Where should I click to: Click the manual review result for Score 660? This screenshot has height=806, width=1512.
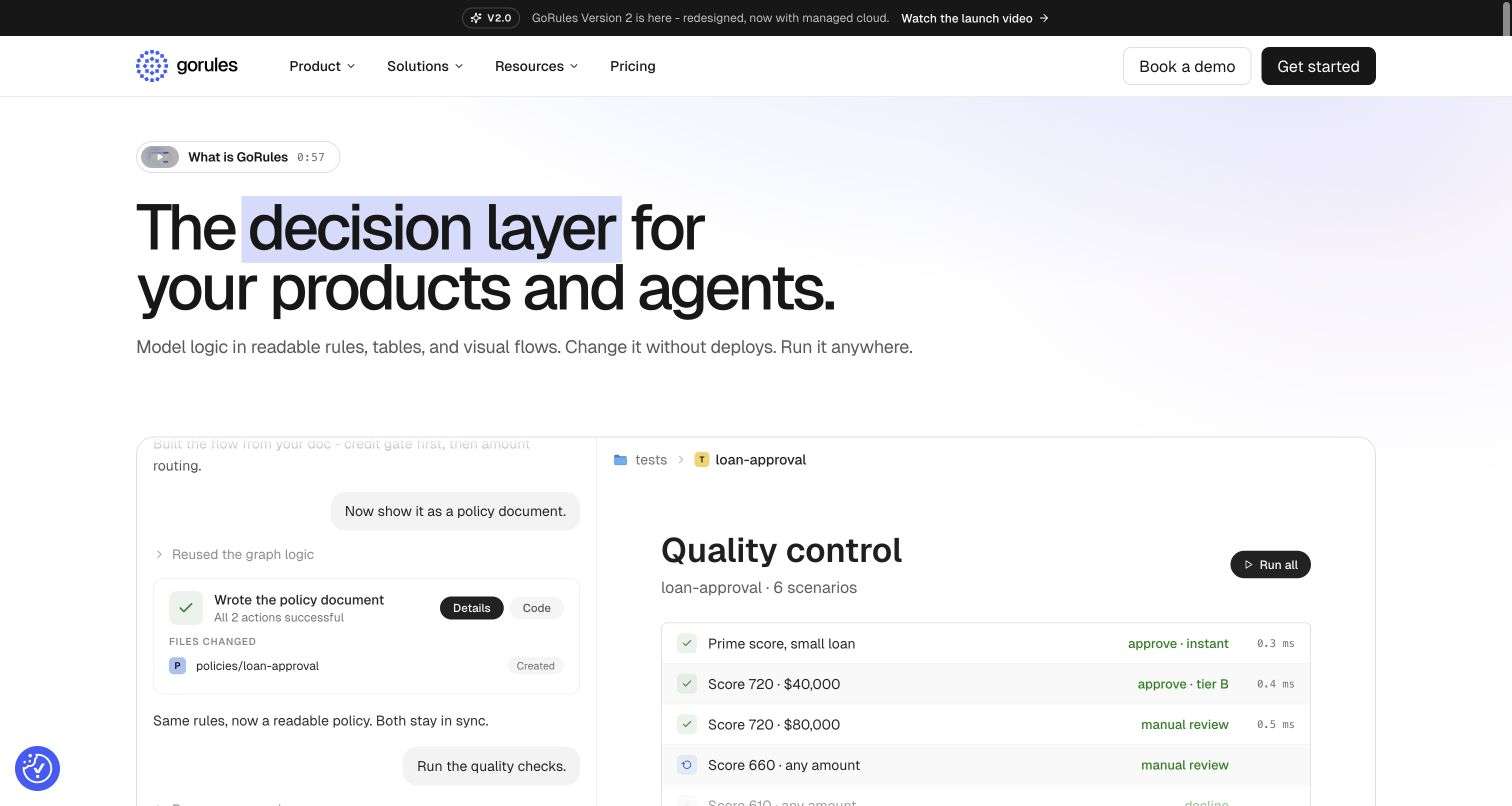pos(1185,765)
